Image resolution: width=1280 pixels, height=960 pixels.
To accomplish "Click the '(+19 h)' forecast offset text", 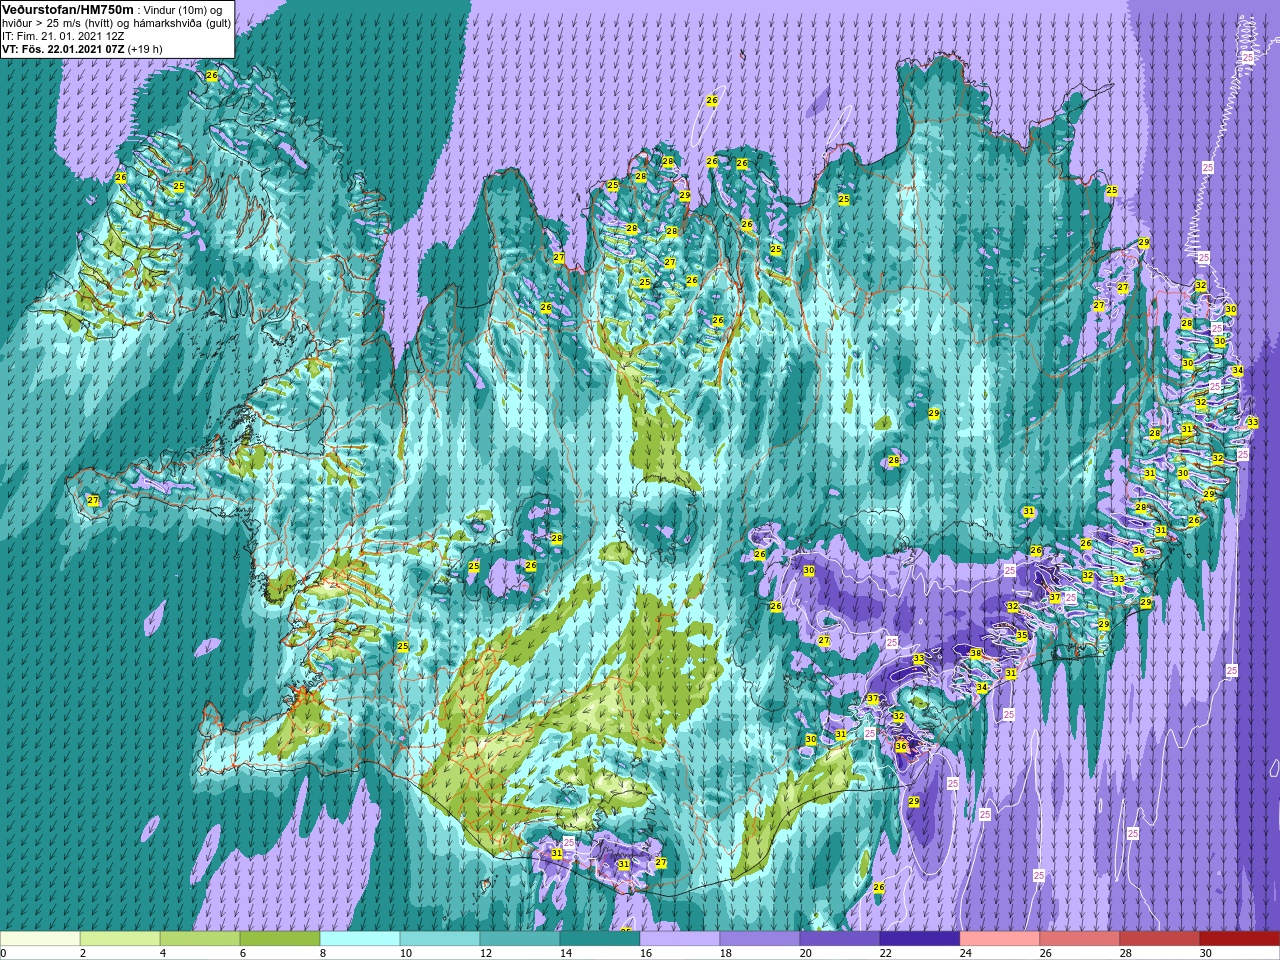I will 145,48.
